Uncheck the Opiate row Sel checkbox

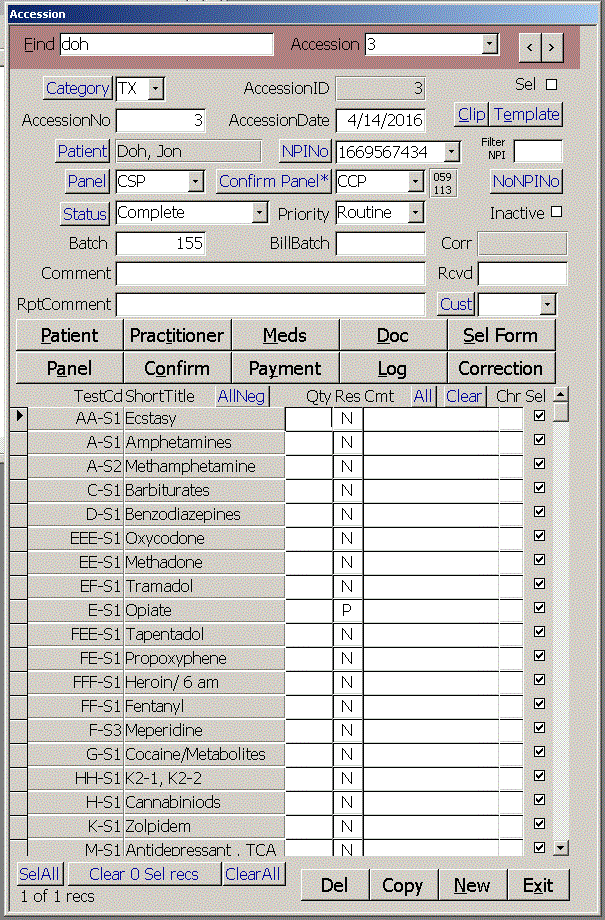click(x=540, y=610)
